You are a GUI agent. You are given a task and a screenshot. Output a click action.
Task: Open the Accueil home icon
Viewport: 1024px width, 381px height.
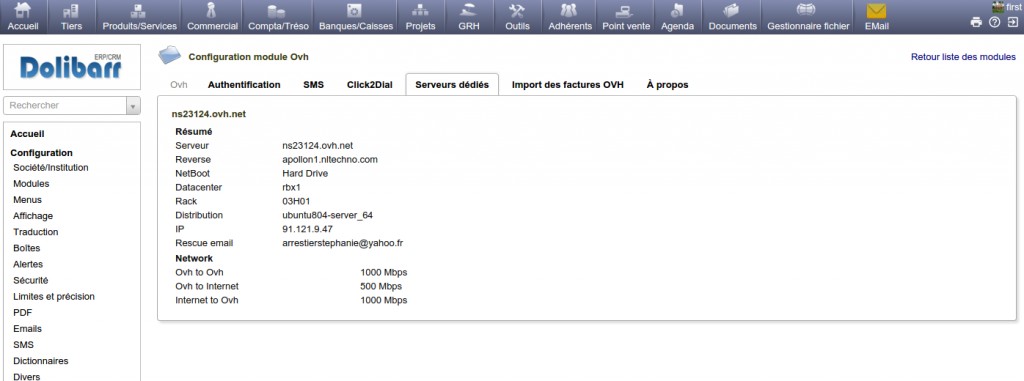tap(23, 10)
